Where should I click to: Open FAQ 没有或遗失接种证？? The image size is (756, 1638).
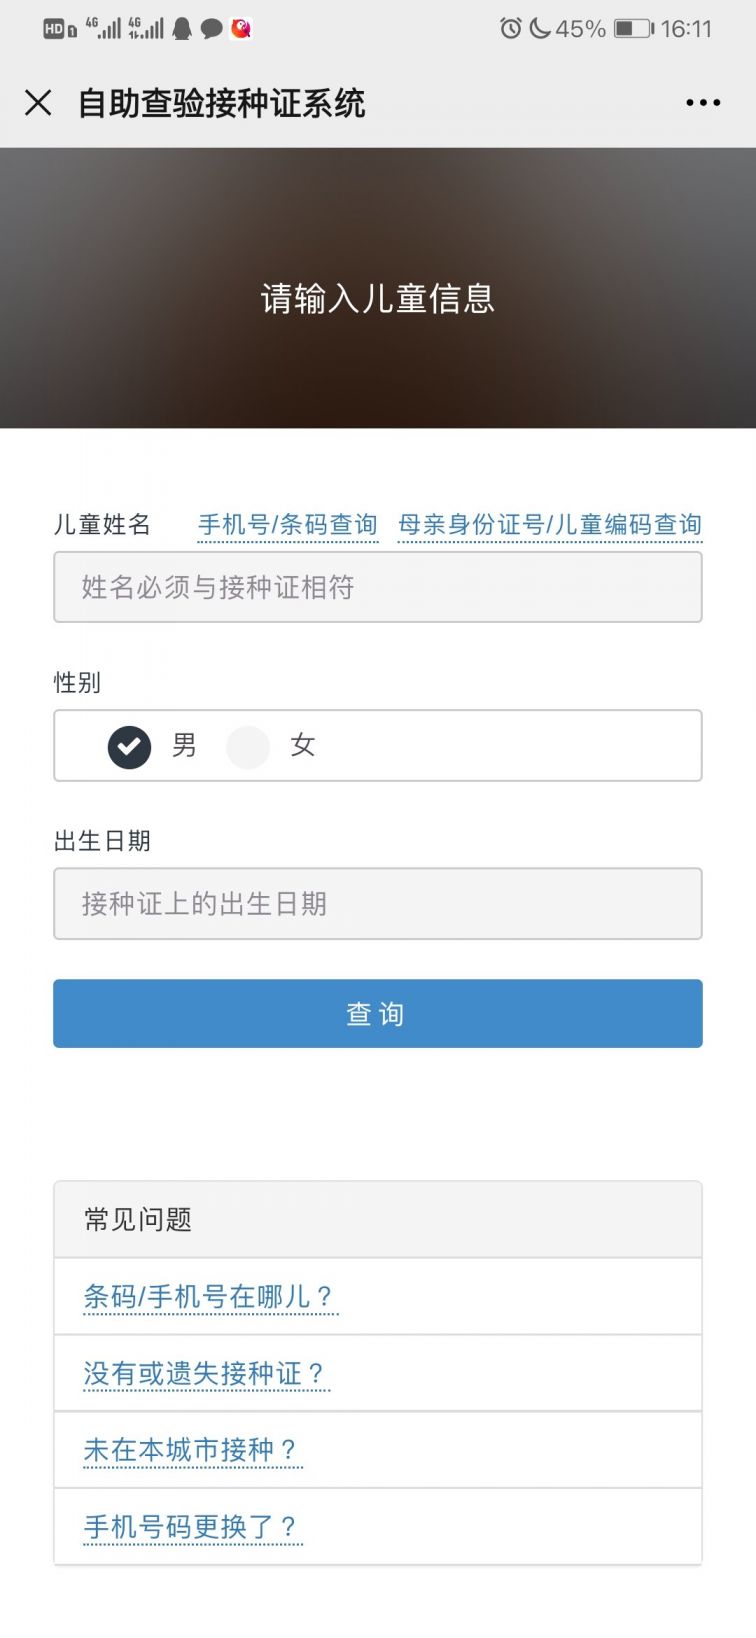click(x=206, y=1374)
